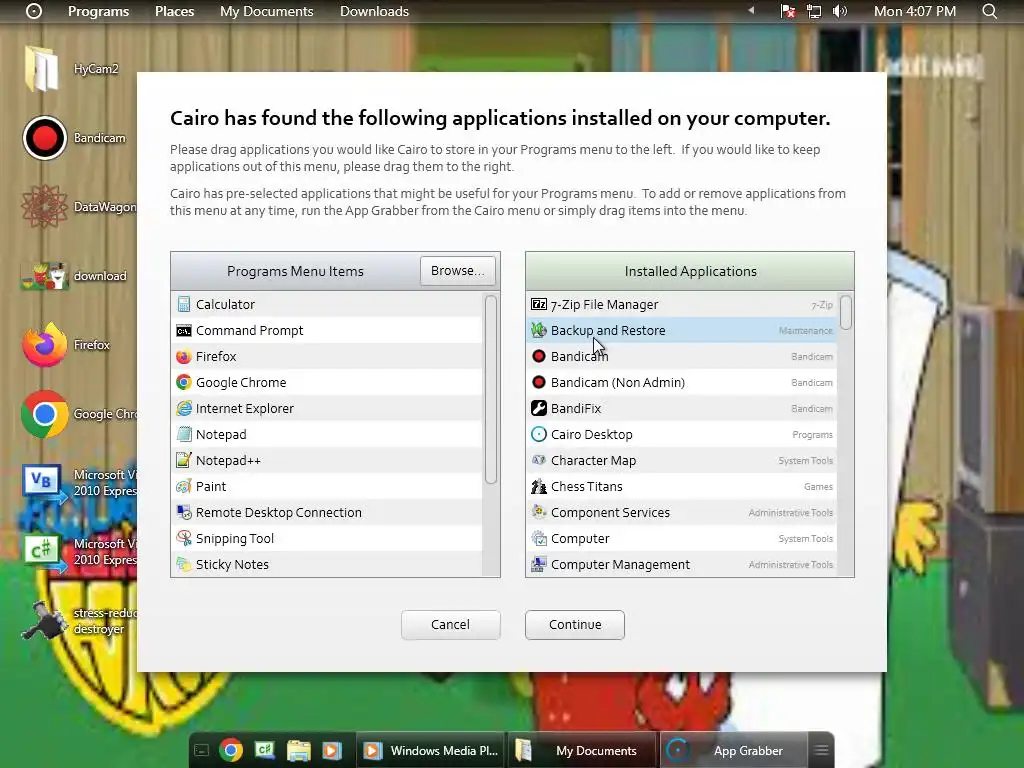This screenshot has height=768, width=1024.
Task: Open the Downloads menu bar item
Action: [x=374, y=11]
